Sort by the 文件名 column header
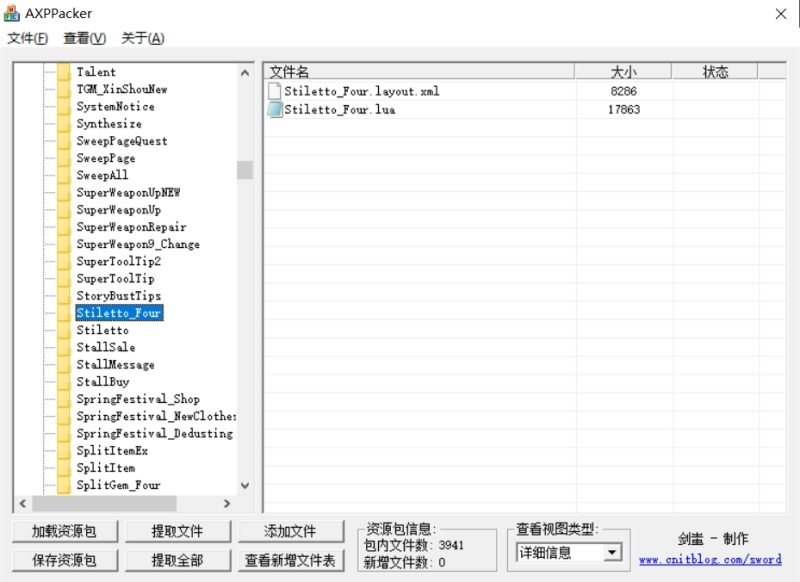This screenshot has height=582, width=800. point(419,71)
